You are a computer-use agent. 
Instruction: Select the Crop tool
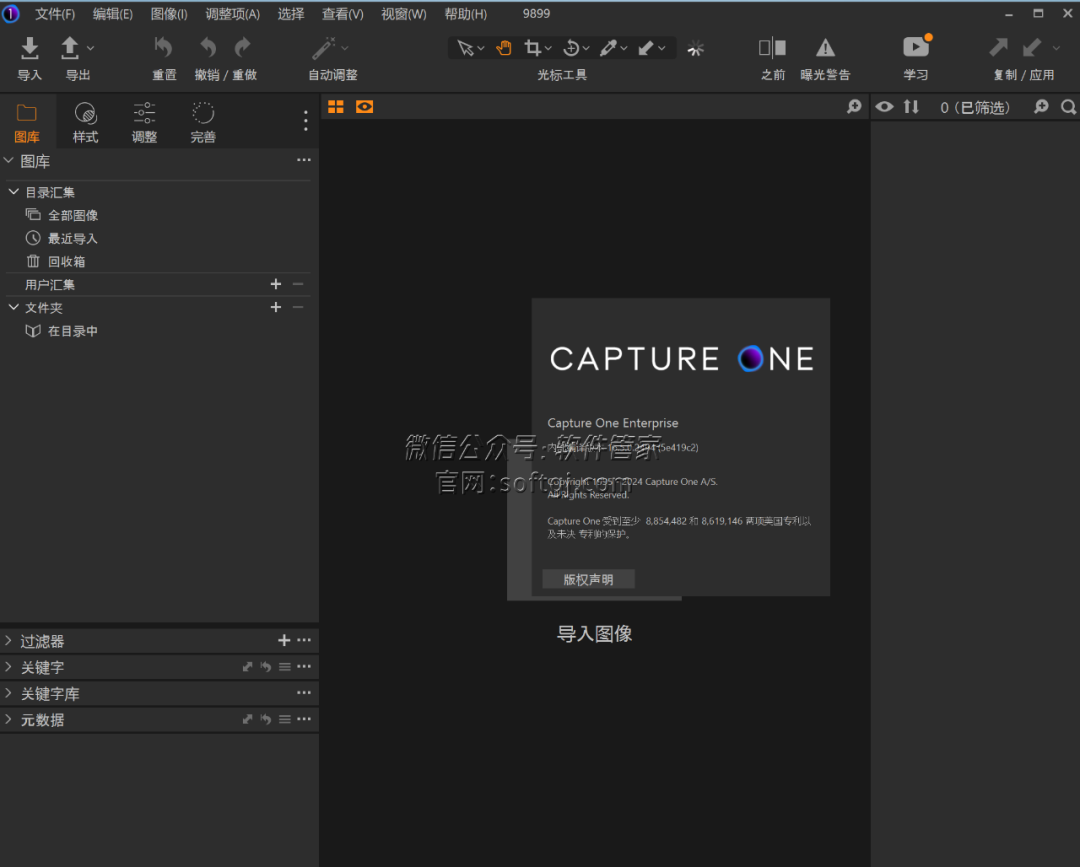click(532, 48)
